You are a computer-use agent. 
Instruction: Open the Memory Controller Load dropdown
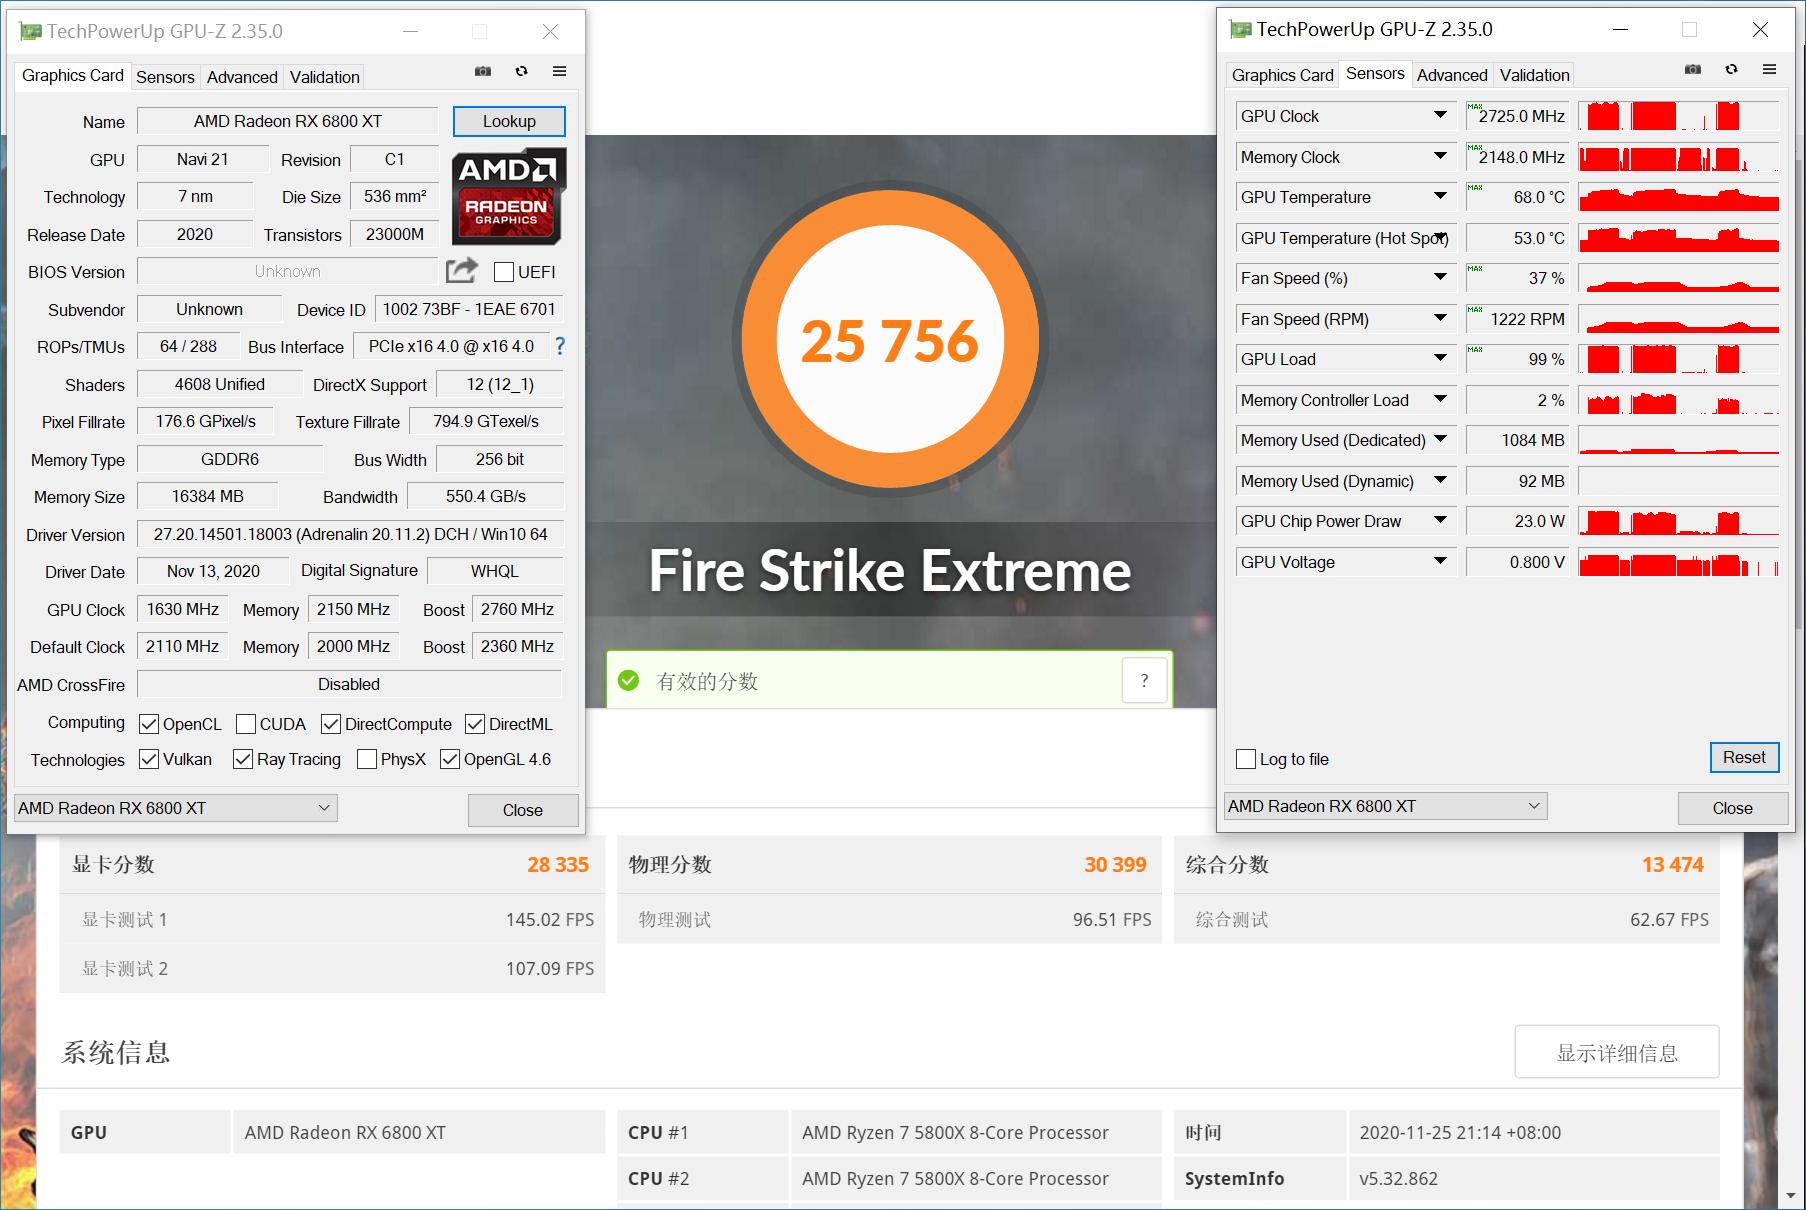[1440, 400]
